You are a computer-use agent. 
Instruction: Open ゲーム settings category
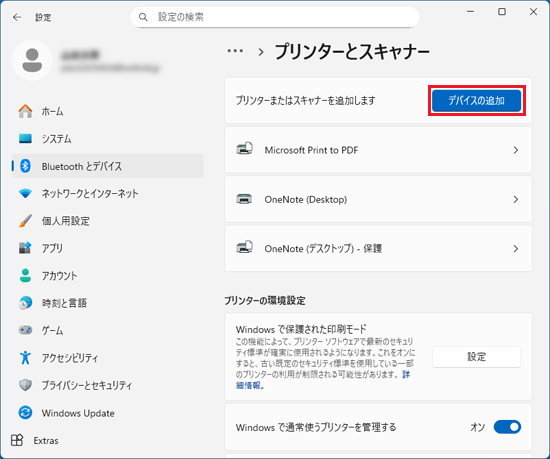coord(108,330)
